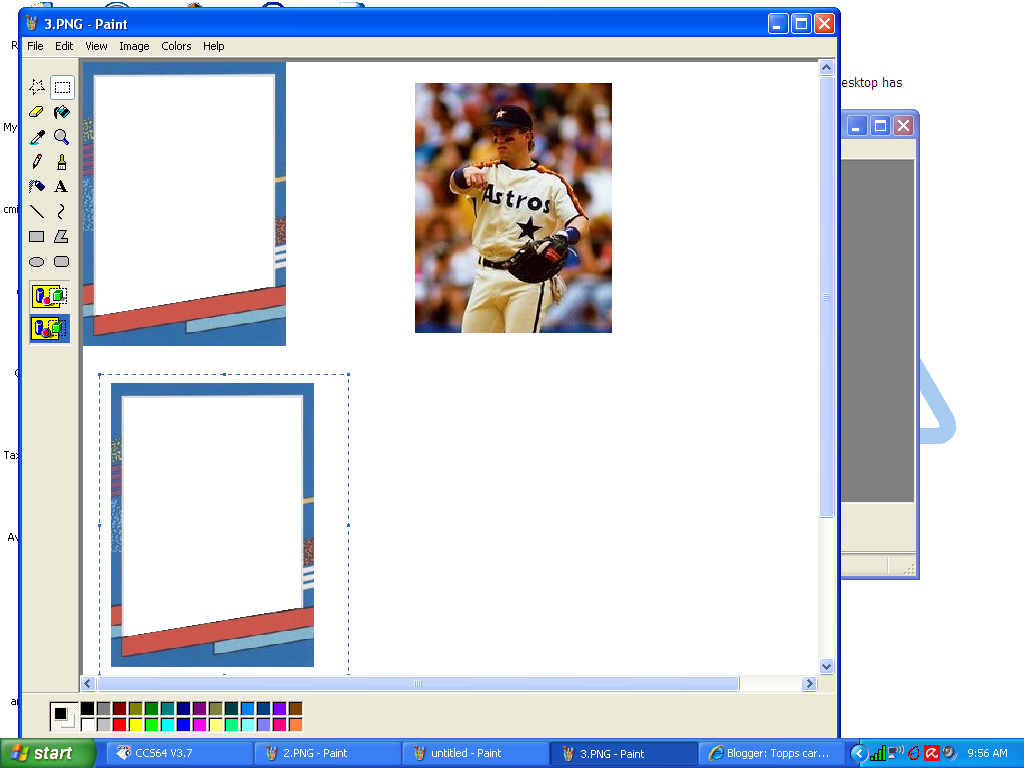Choose the Fill With Color bucket tool

(62, 112)
